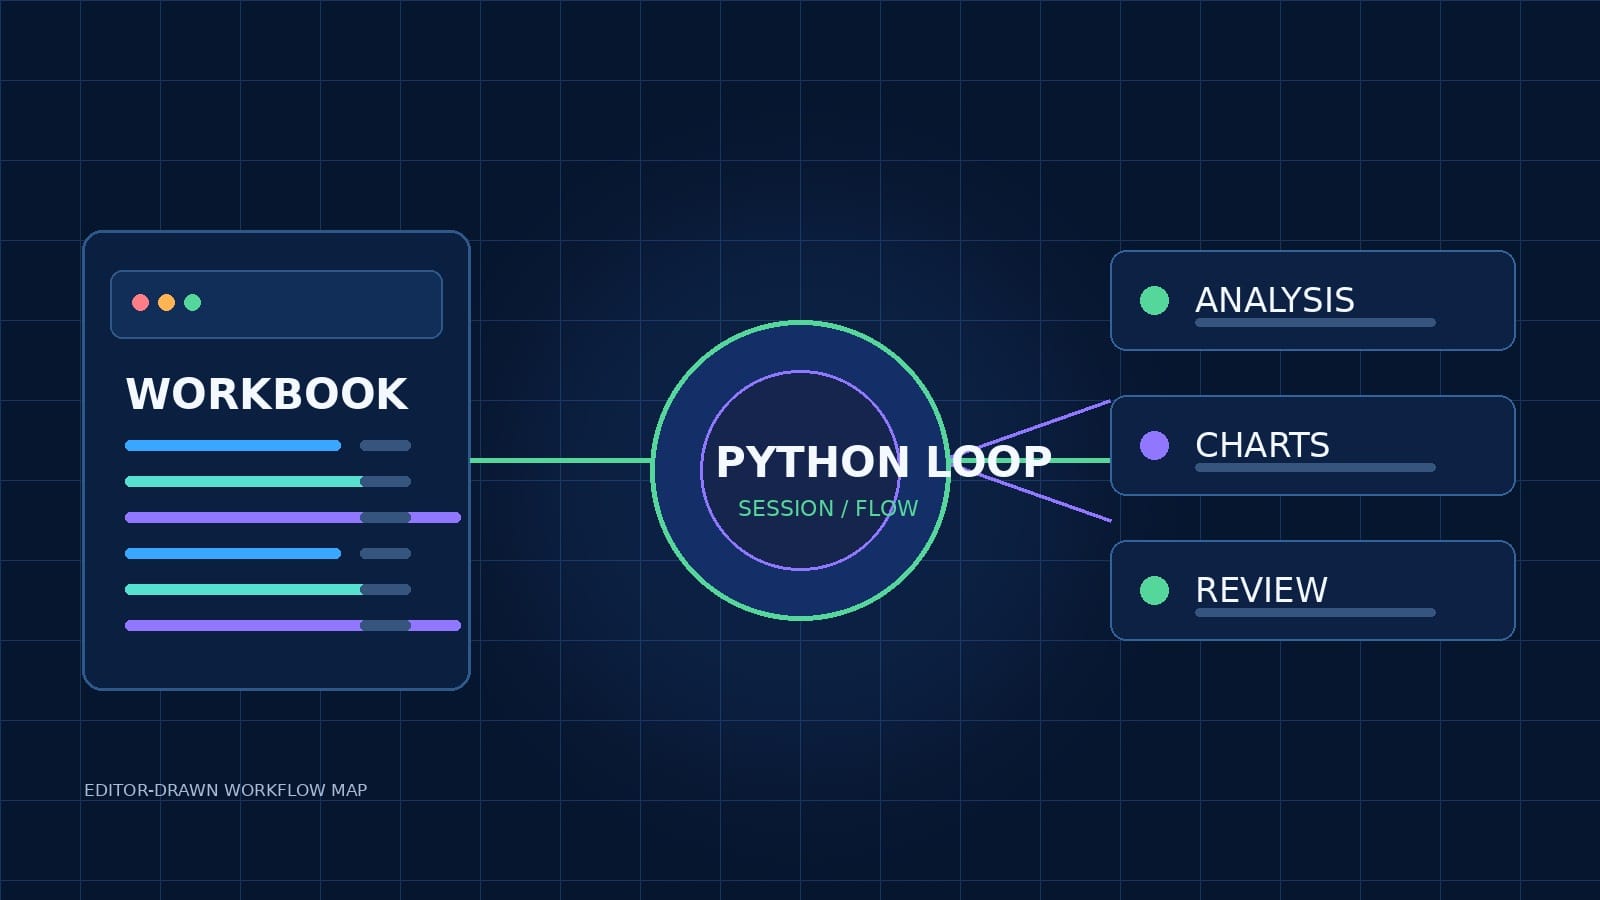Click the workbook window title bar
Screen dimensions: 1600x900
[x=276, y=304]
